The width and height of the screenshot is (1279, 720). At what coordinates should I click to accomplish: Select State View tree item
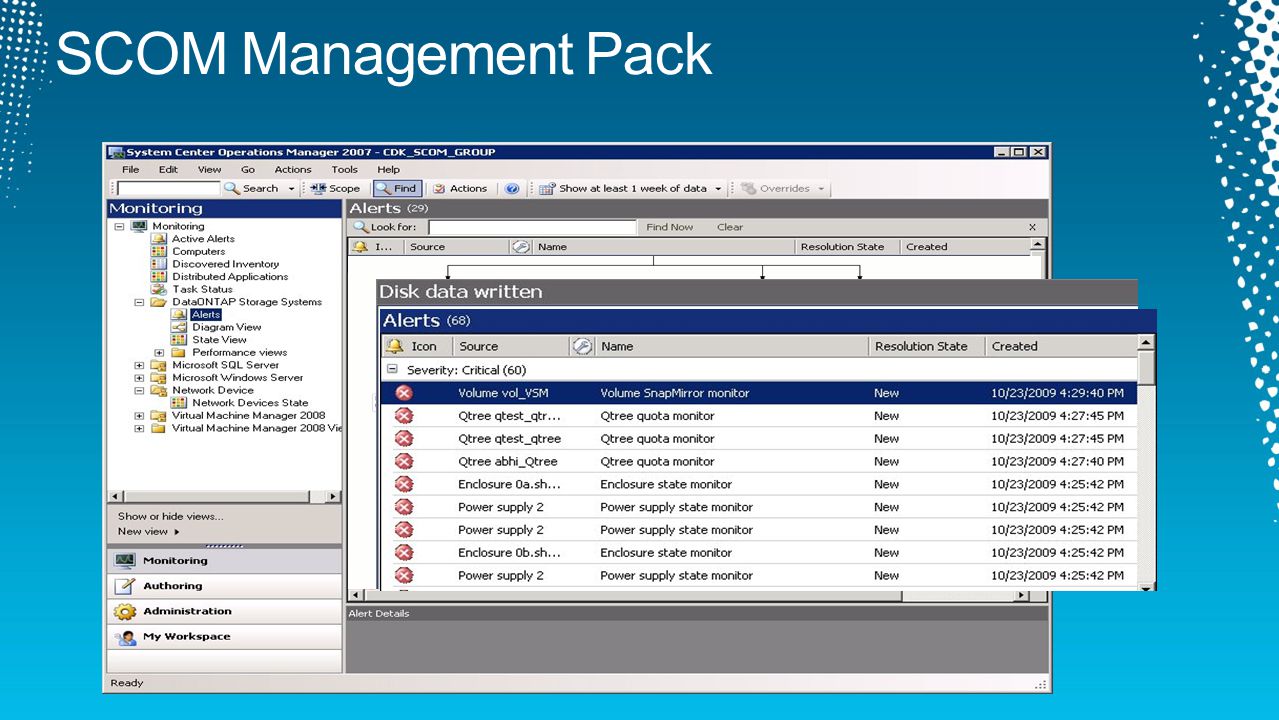219,340
